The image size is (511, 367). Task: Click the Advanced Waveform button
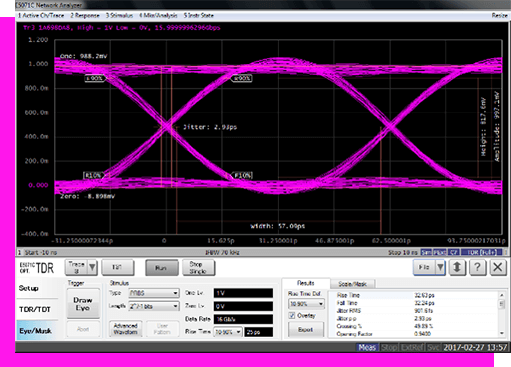pos(125,329)
